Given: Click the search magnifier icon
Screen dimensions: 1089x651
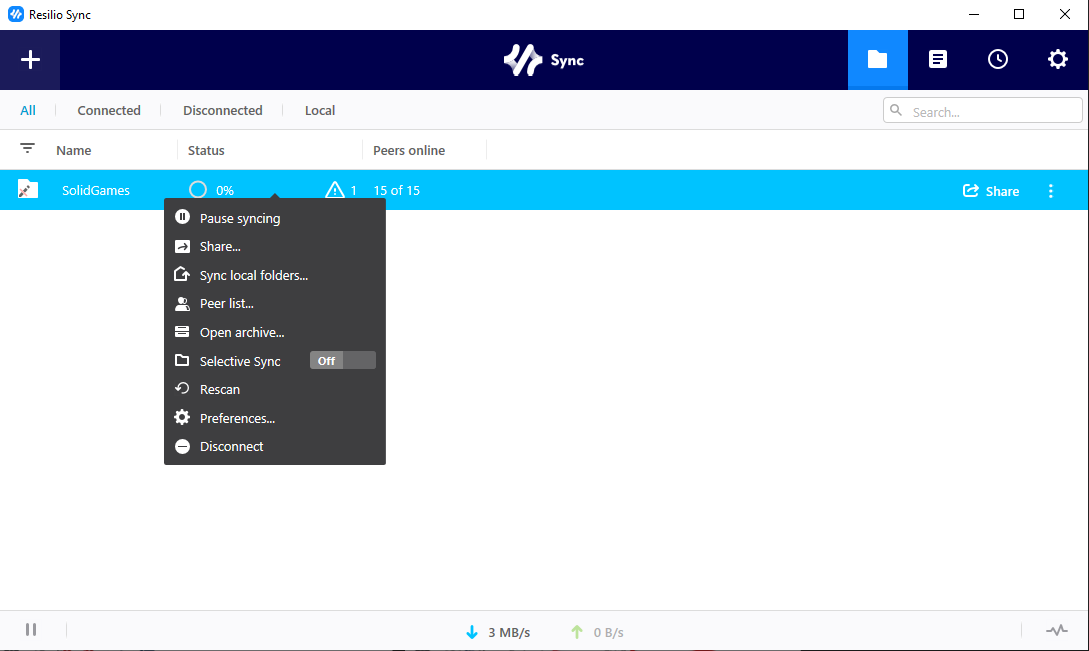Looking at the screenshot, I should [x=896, y=110].
